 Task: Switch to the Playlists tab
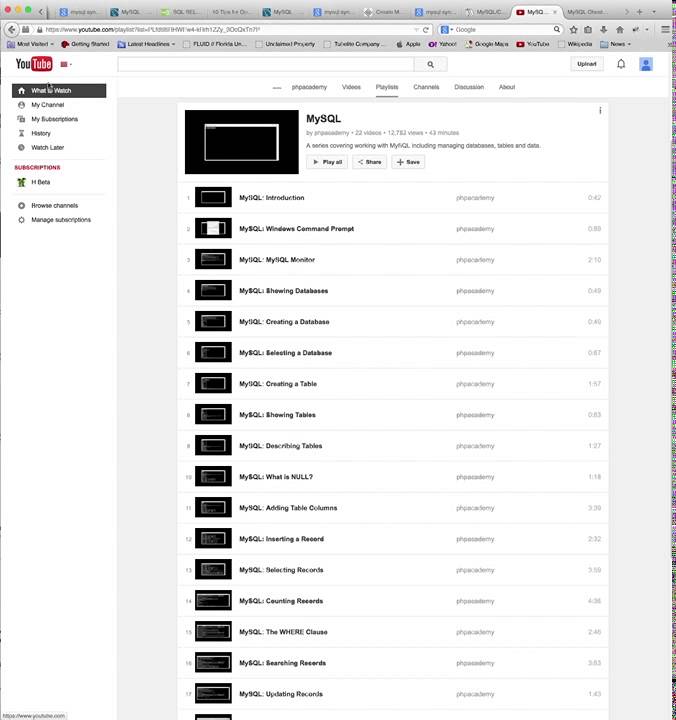tap(387, 87)
